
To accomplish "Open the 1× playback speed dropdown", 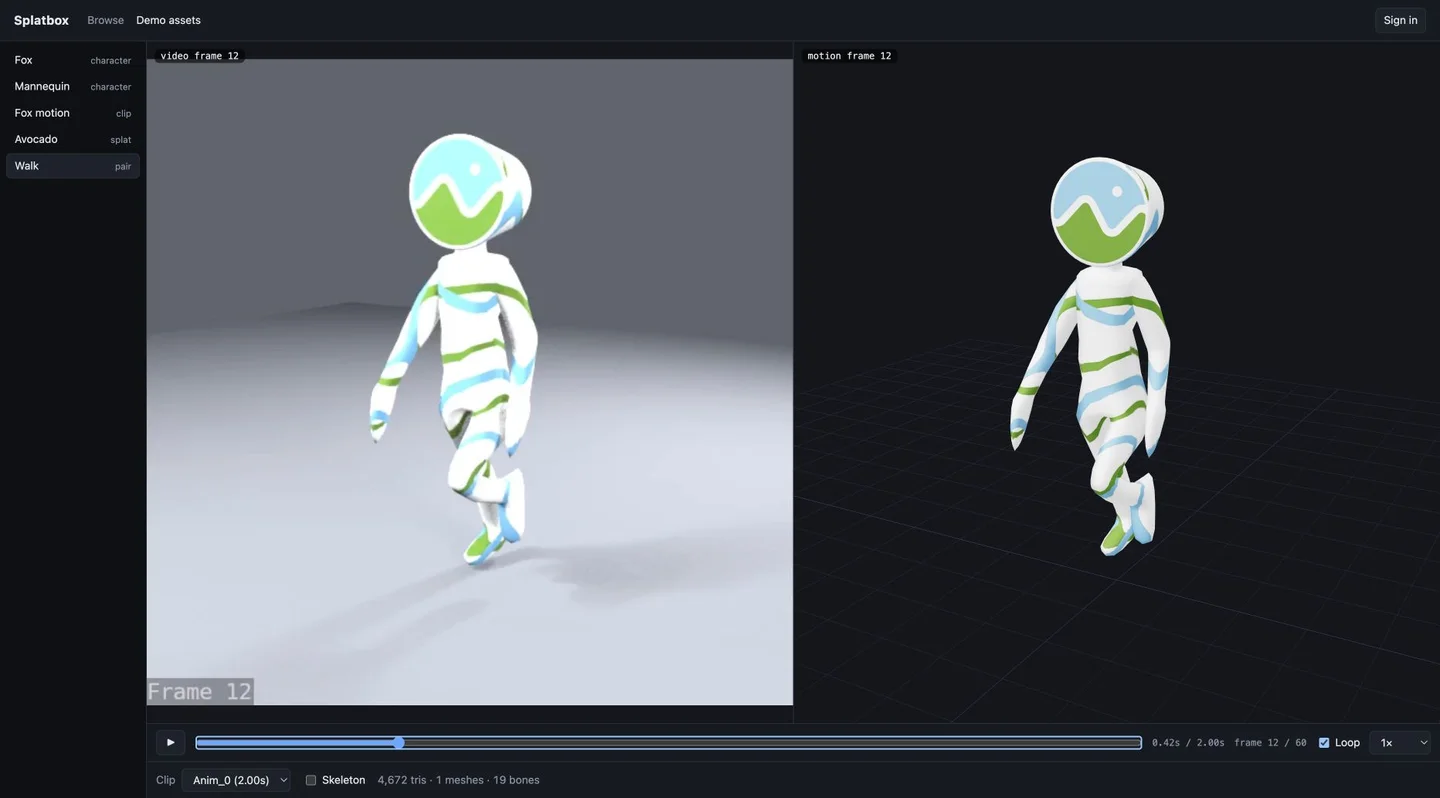I will click(1400, 743).
